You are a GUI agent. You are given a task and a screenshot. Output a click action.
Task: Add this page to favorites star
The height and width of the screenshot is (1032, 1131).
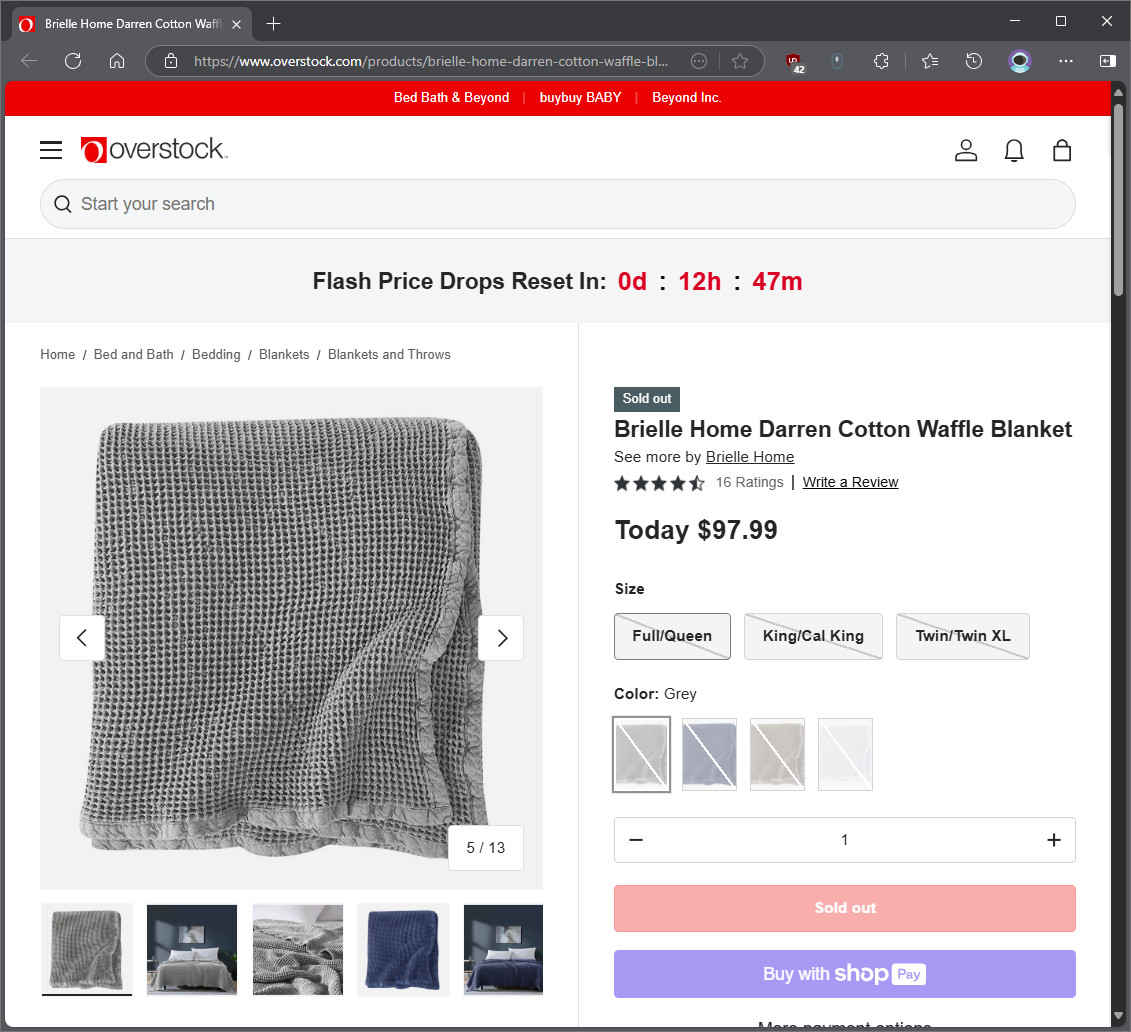(740, 61)
